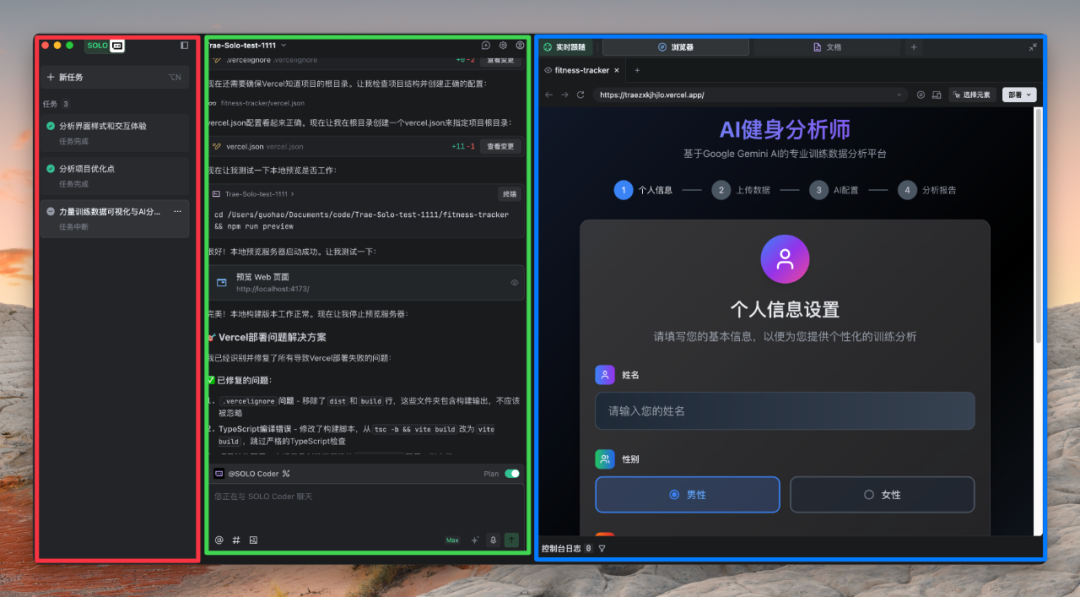Click the microphone icon for voice input

[492, 540]
